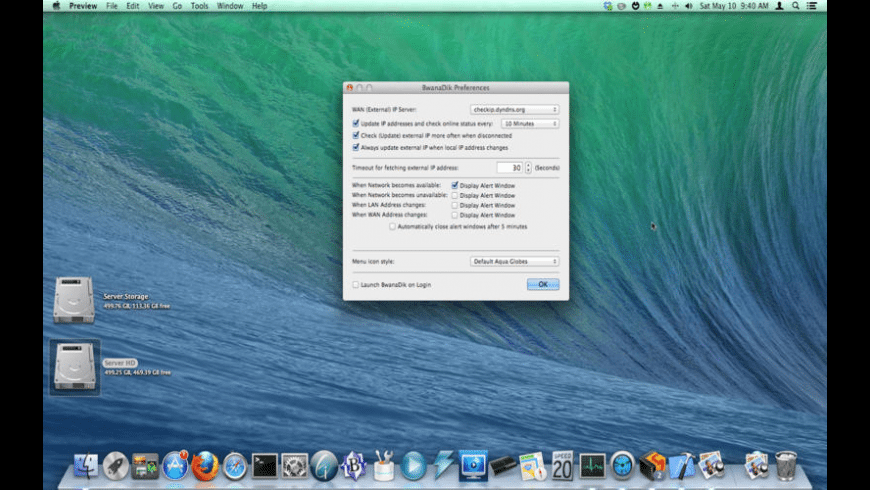Open the Window menu
The height and width of the screenshot is (490, 870).
coord(230,6)
